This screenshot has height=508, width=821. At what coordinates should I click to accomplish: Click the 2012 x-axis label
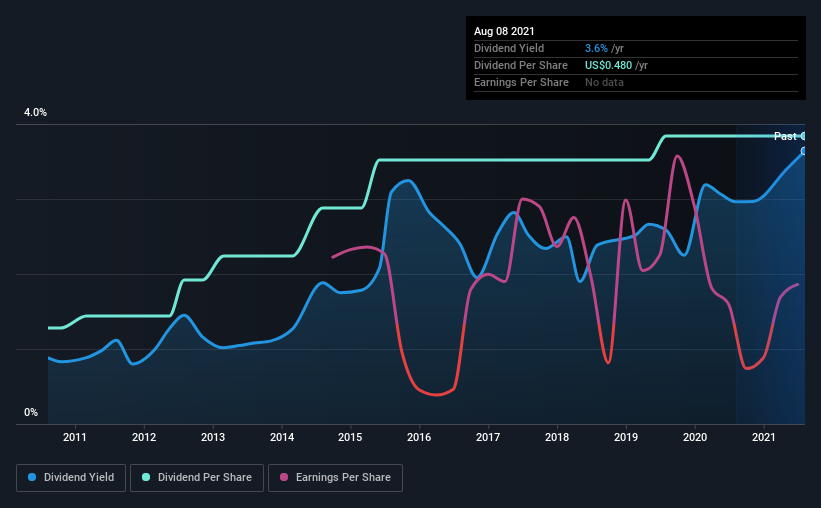[144, 437]
